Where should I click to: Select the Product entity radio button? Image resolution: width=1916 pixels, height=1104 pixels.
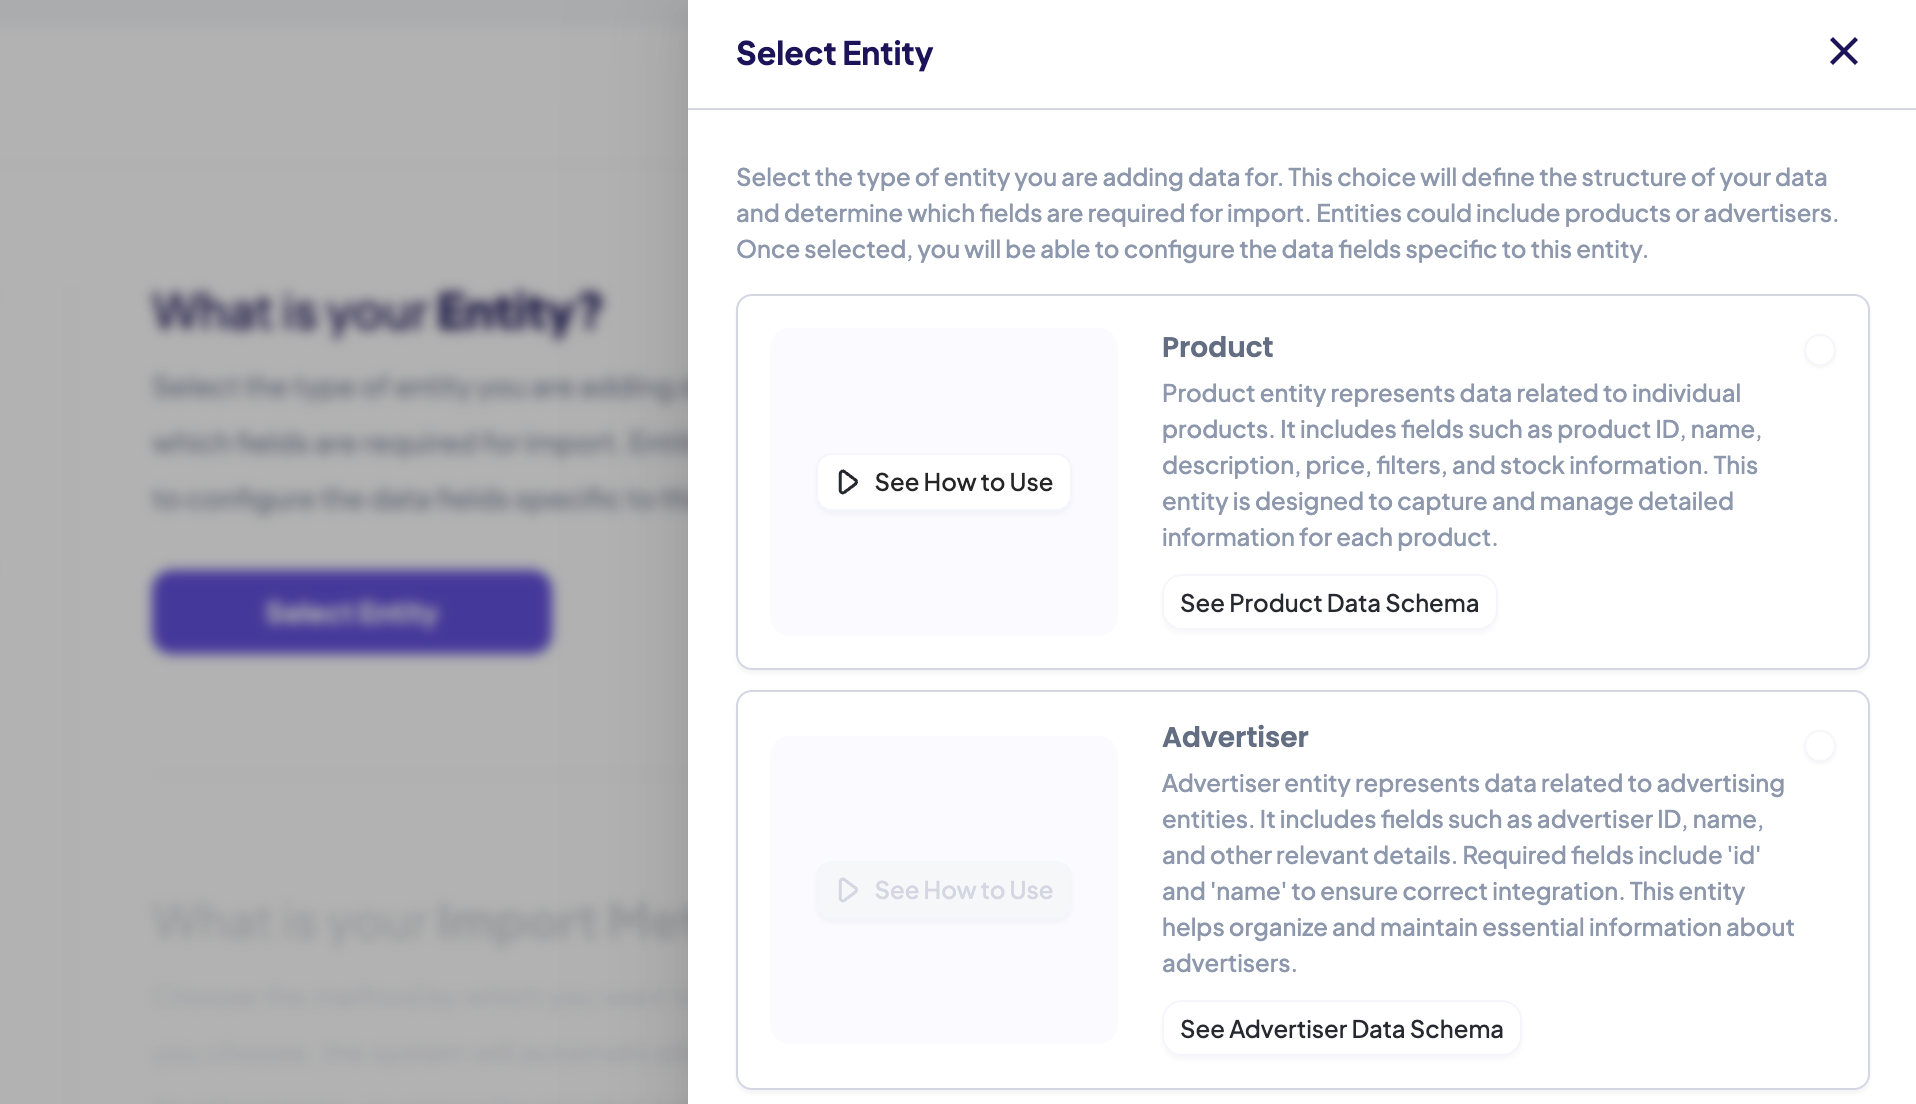[x=1819, y=350]
